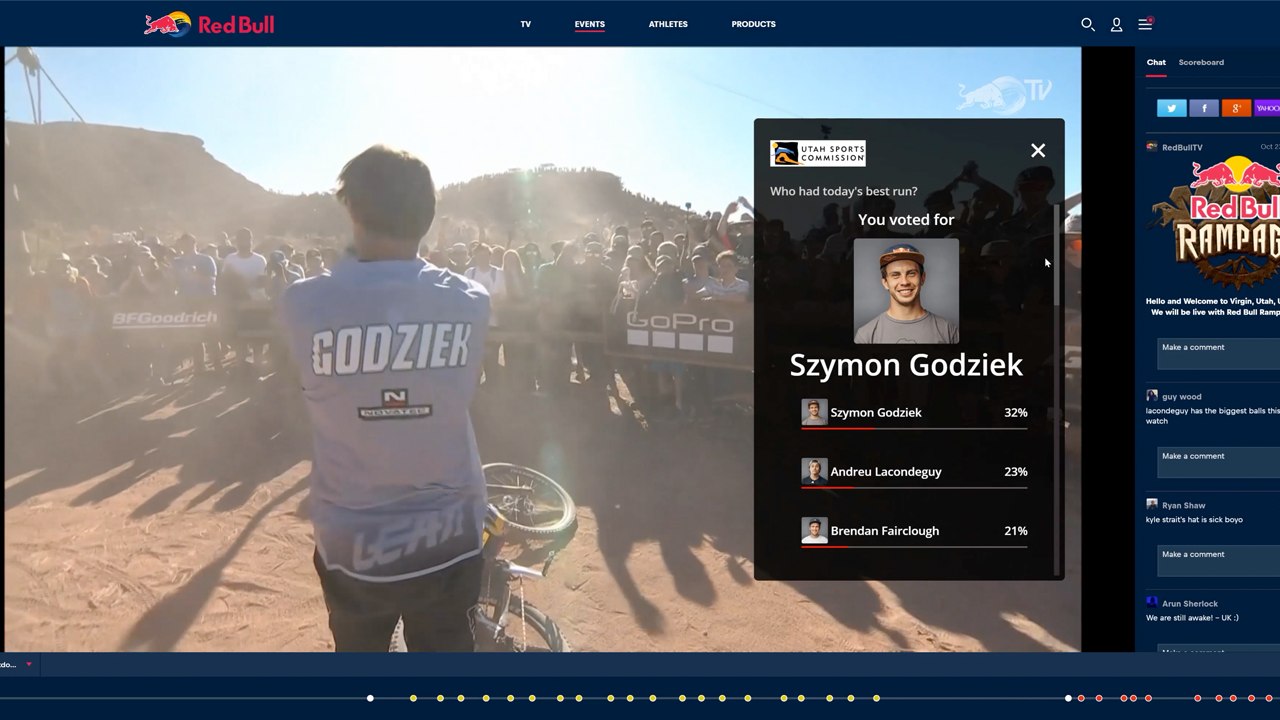The image size is (1280, 720).
Task: Switch to the Scoreboard tab
Action: pyautogui.click(x=1201, y=62)
